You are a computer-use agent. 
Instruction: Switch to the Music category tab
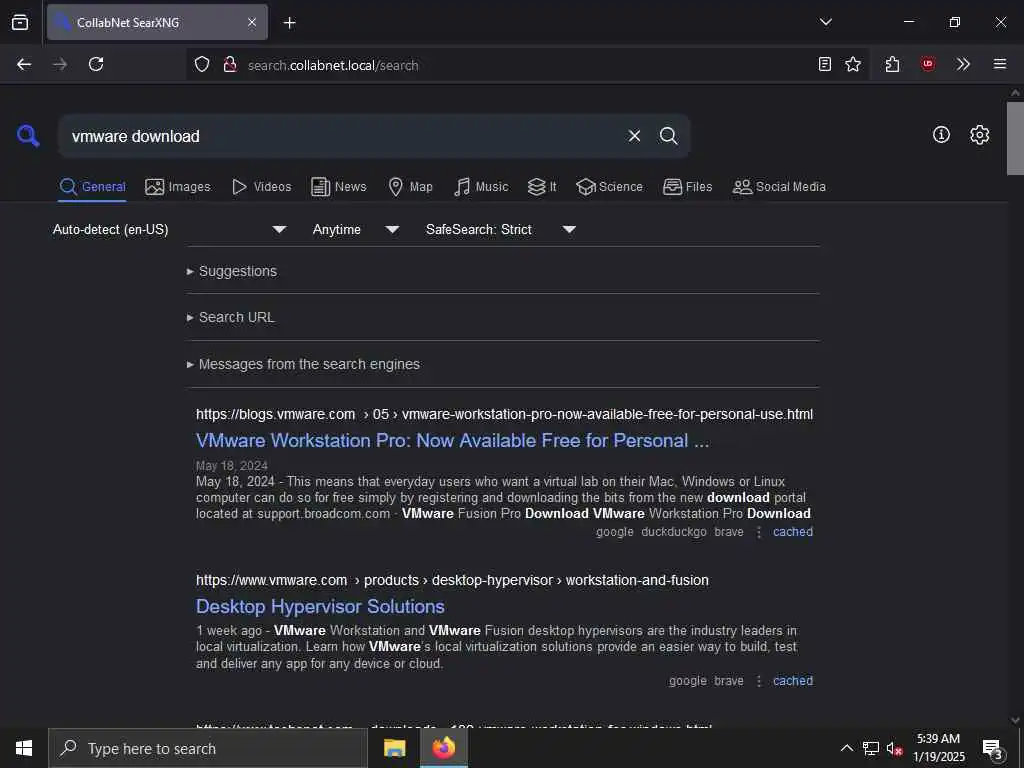[x=481, y=187]
